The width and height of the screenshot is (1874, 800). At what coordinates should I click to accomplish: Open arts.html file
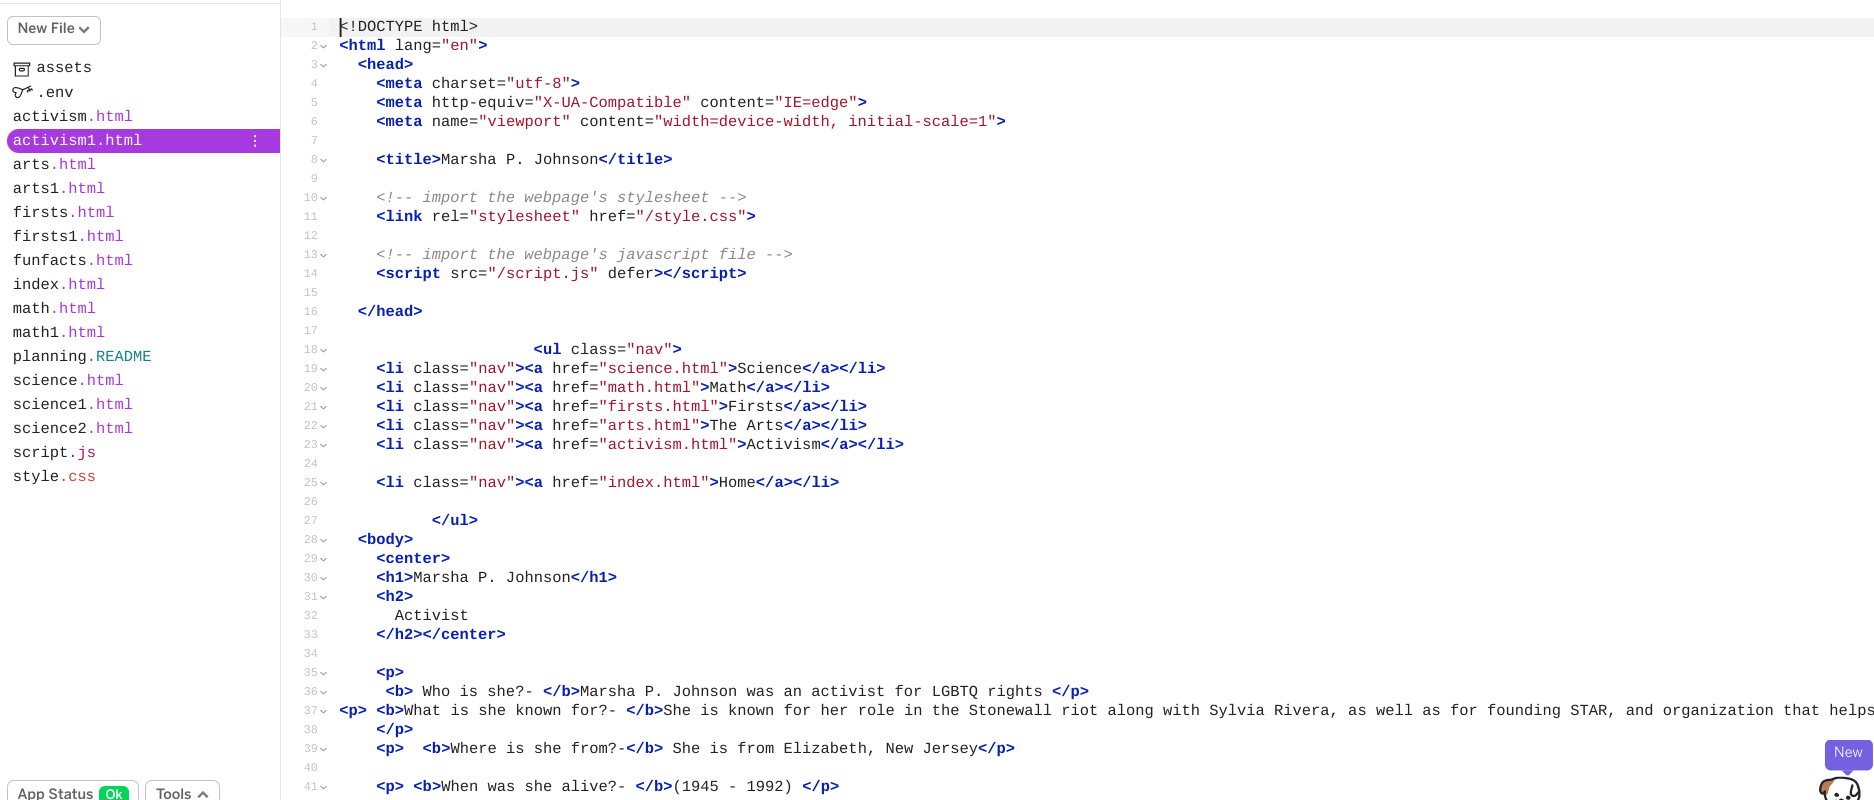(54, 164)
